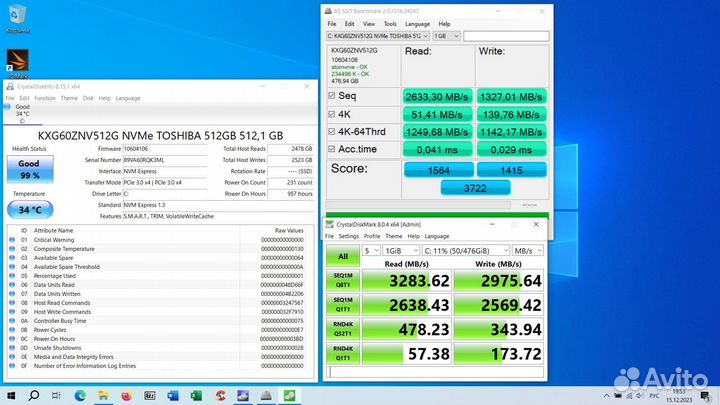Toggle the Seq test checkbox

click(332, 96)
